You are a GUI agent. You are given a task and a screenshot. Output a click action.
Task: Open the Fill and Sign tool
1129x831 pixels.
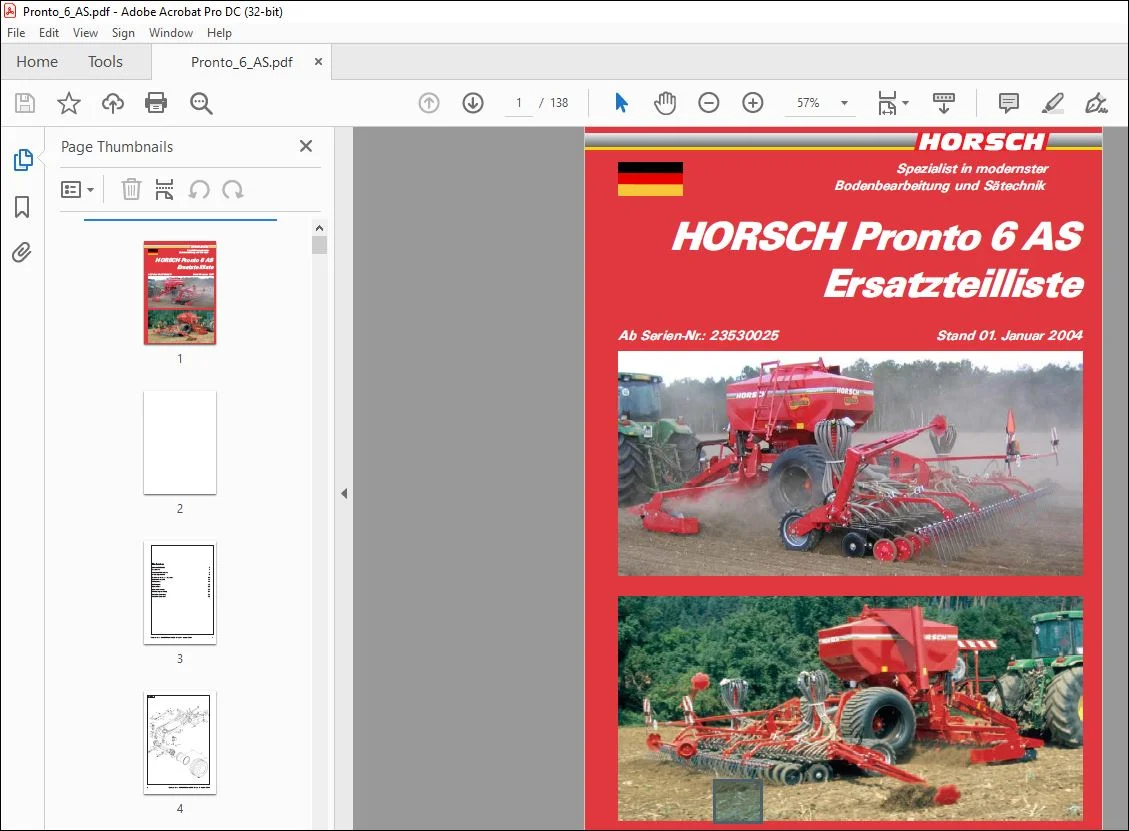(1096, 103)
